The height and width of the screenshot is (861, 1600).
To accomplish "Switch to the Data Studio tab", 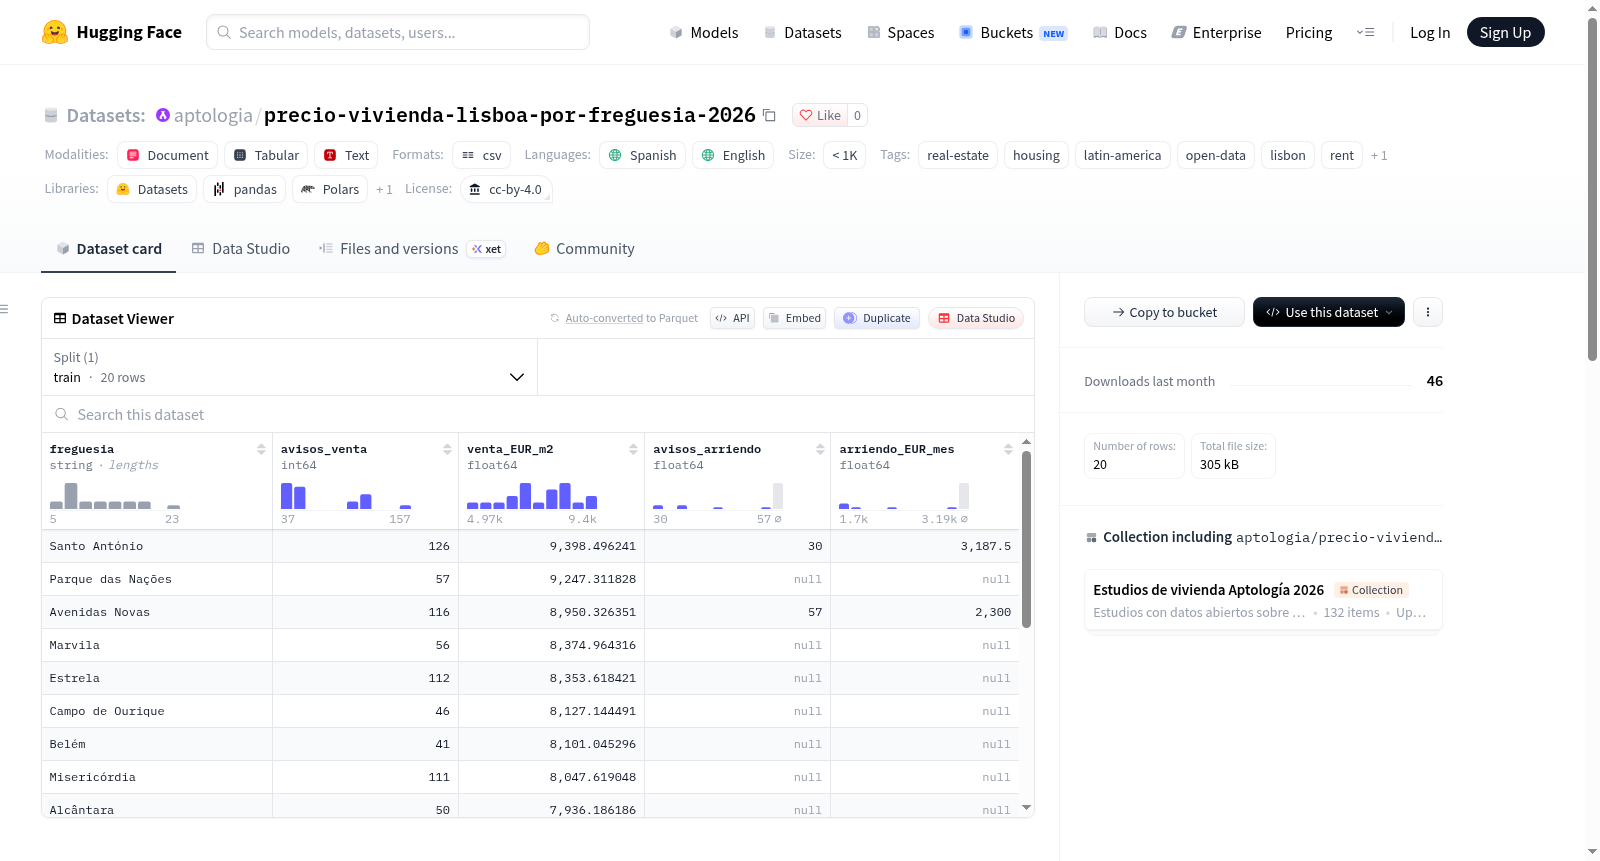I will point(241,249).
